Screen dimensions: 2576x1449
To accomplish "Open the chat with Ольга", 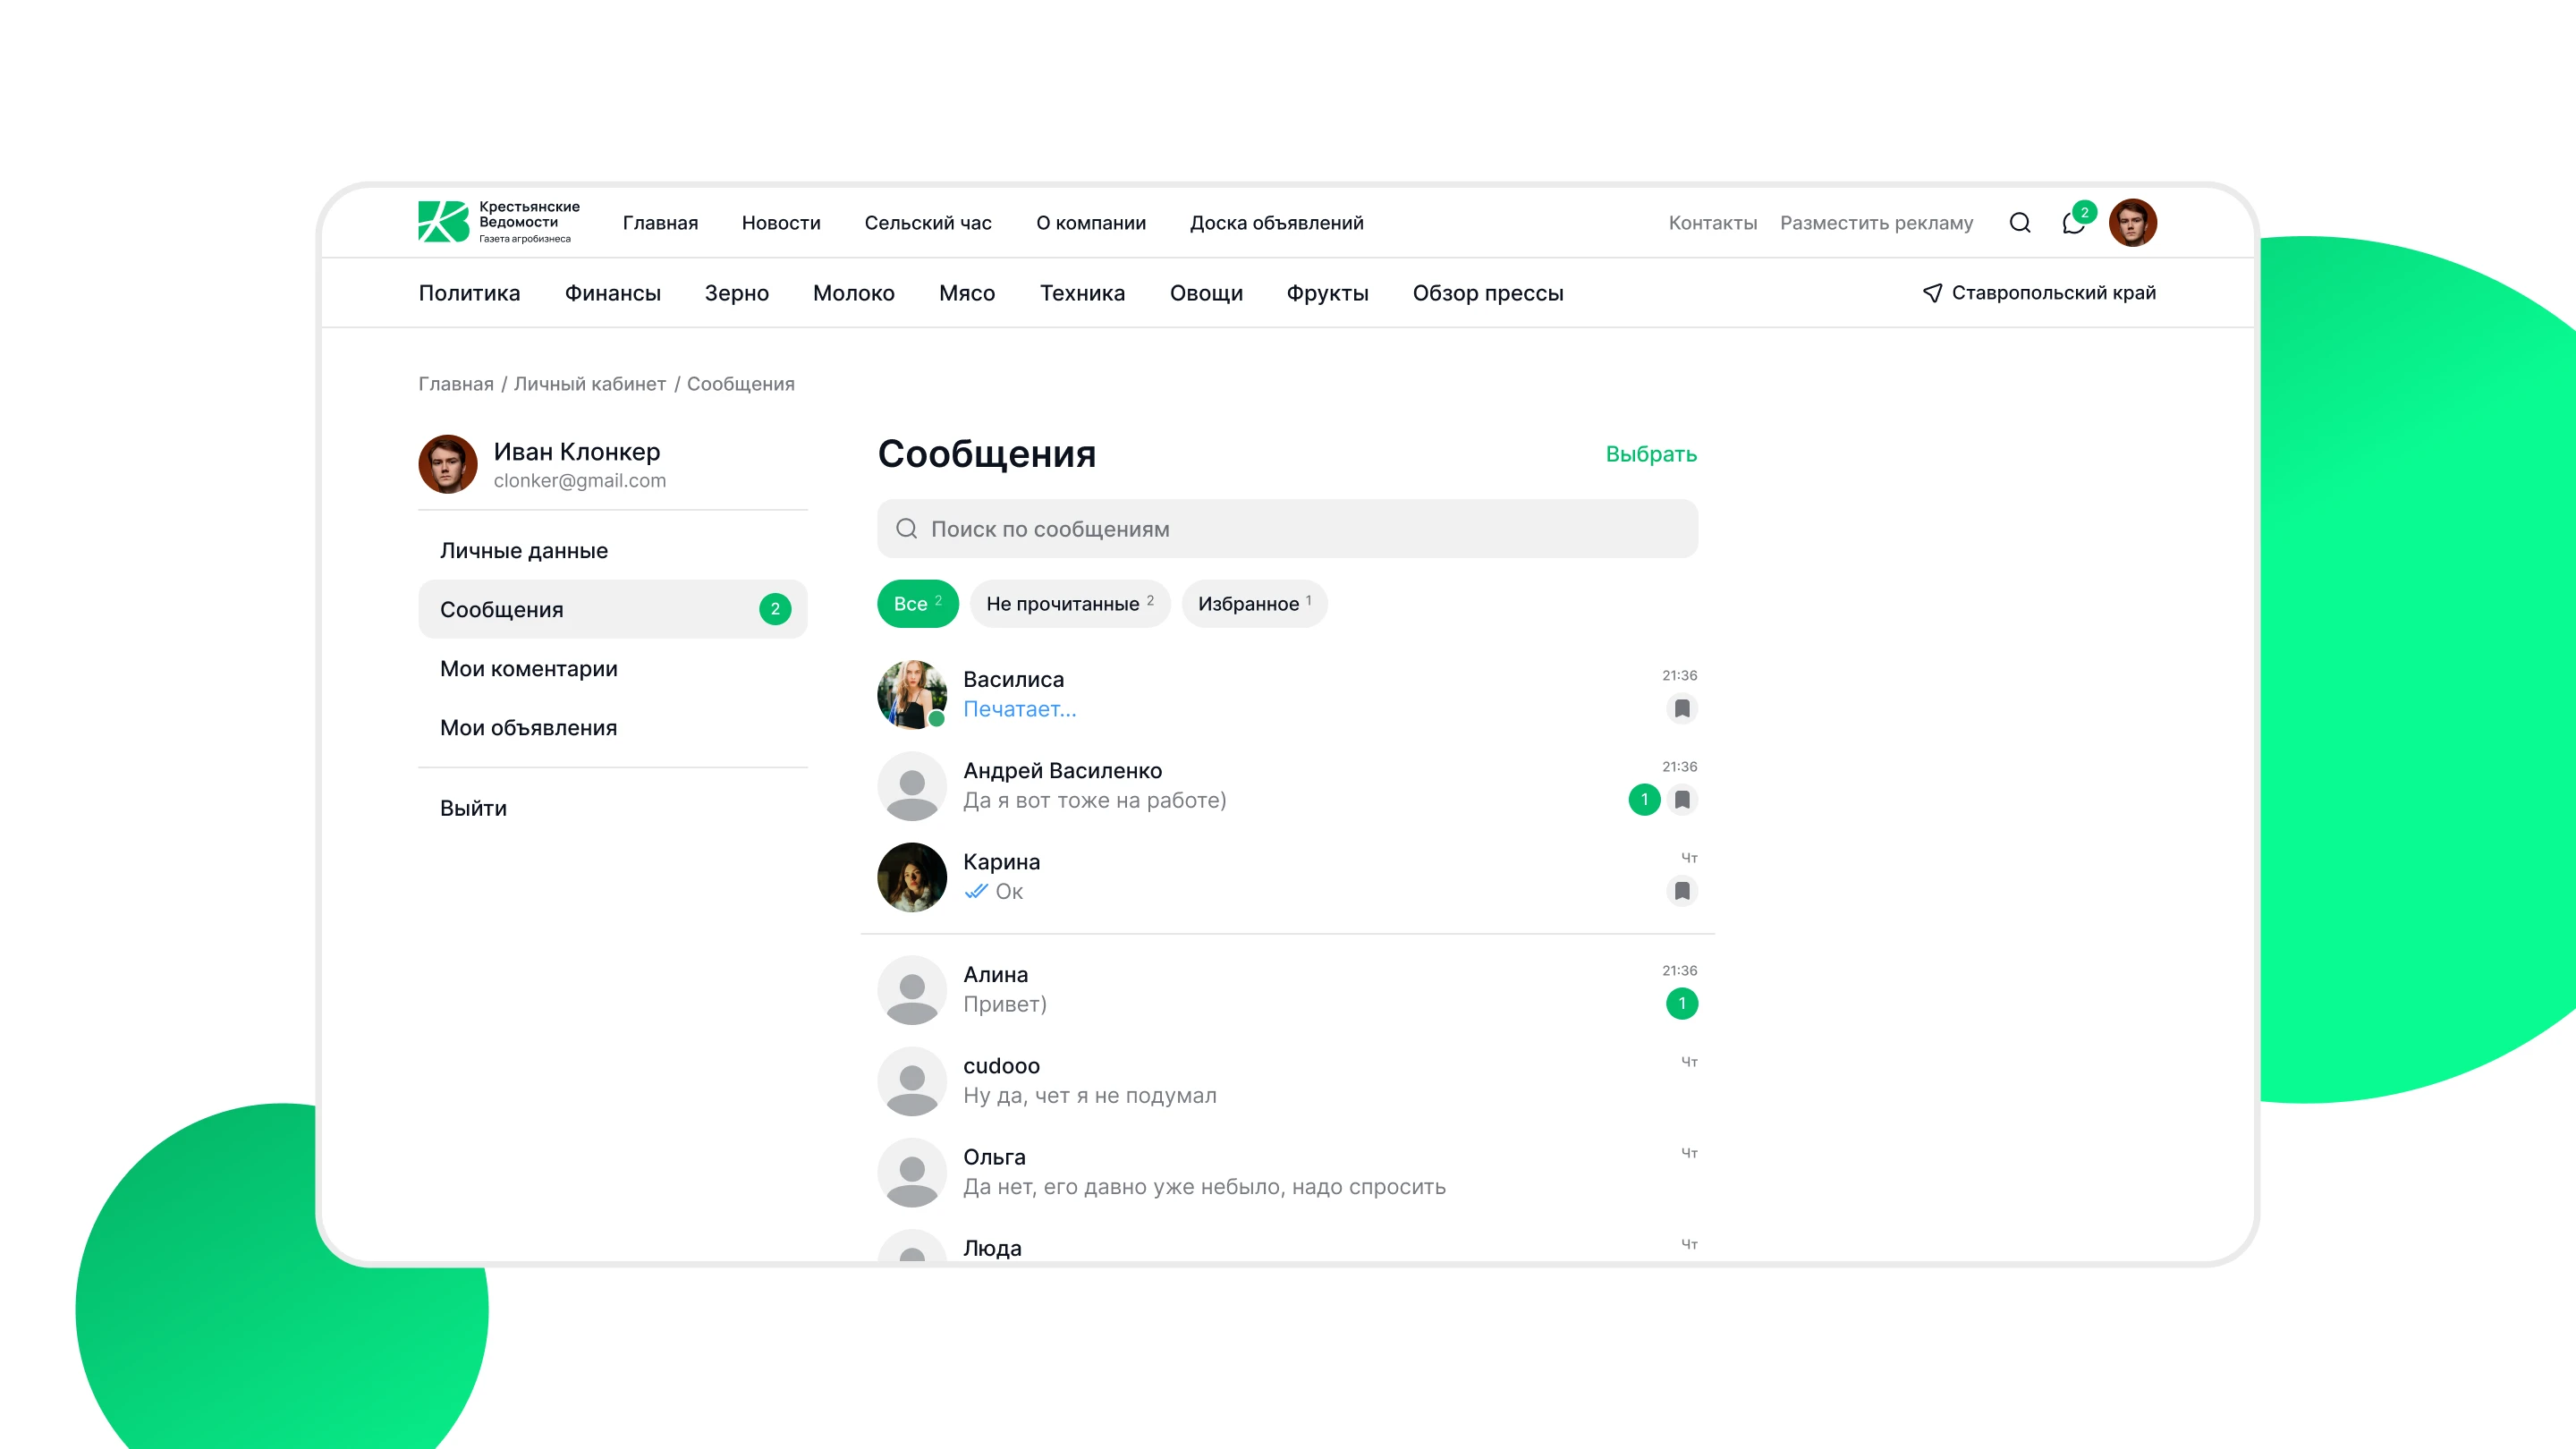I will click(x=1287, y=1172).
